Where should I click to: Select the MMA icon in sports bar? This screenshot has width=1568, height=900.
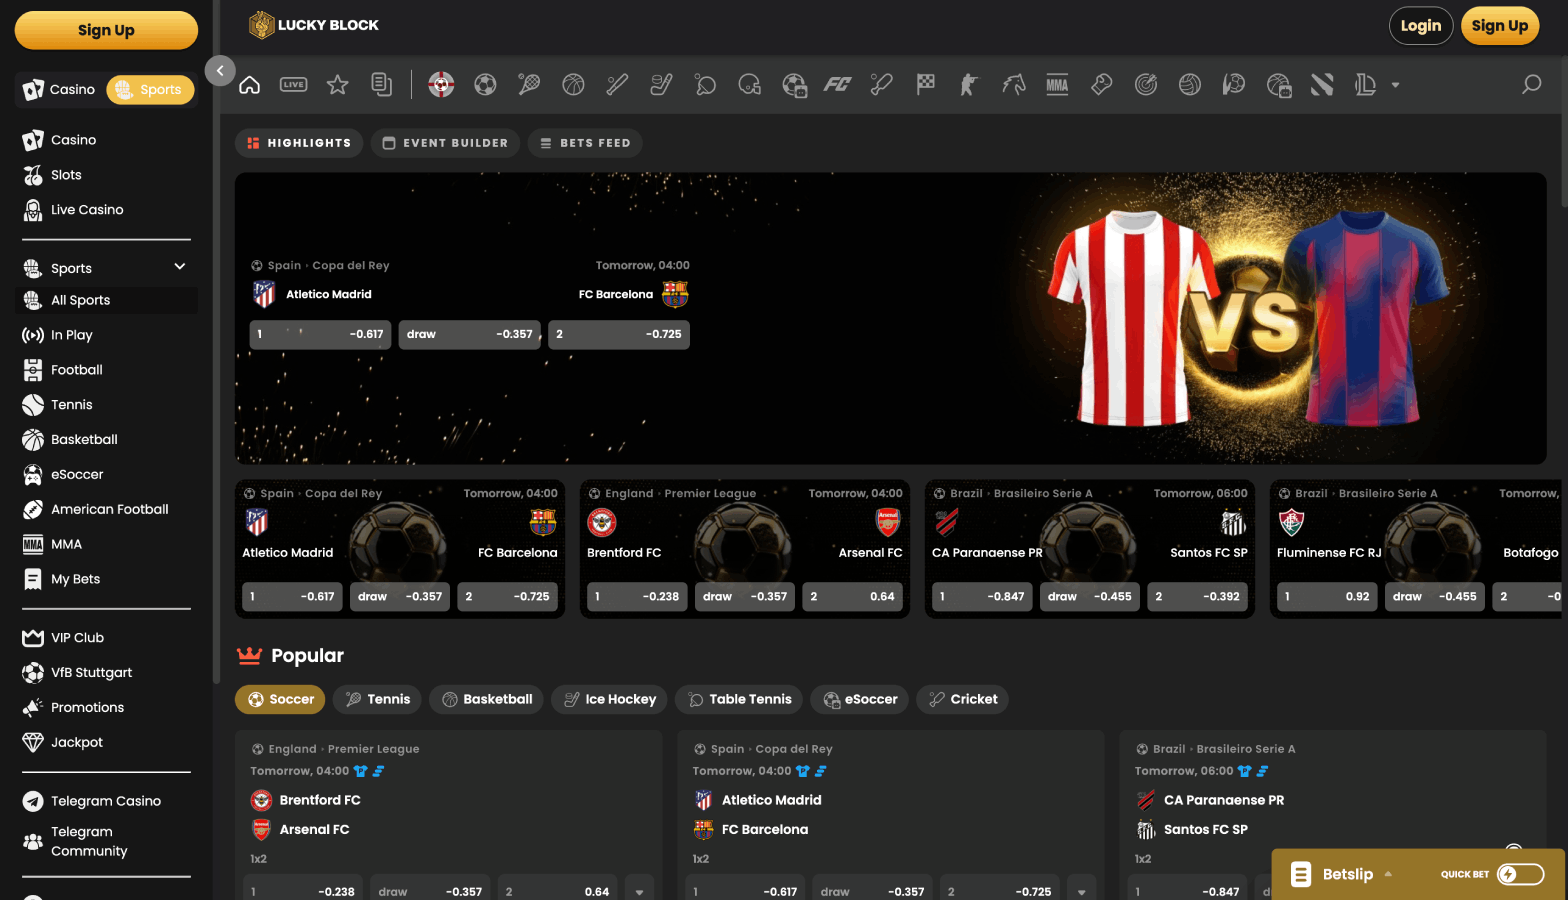[1057, 85]
